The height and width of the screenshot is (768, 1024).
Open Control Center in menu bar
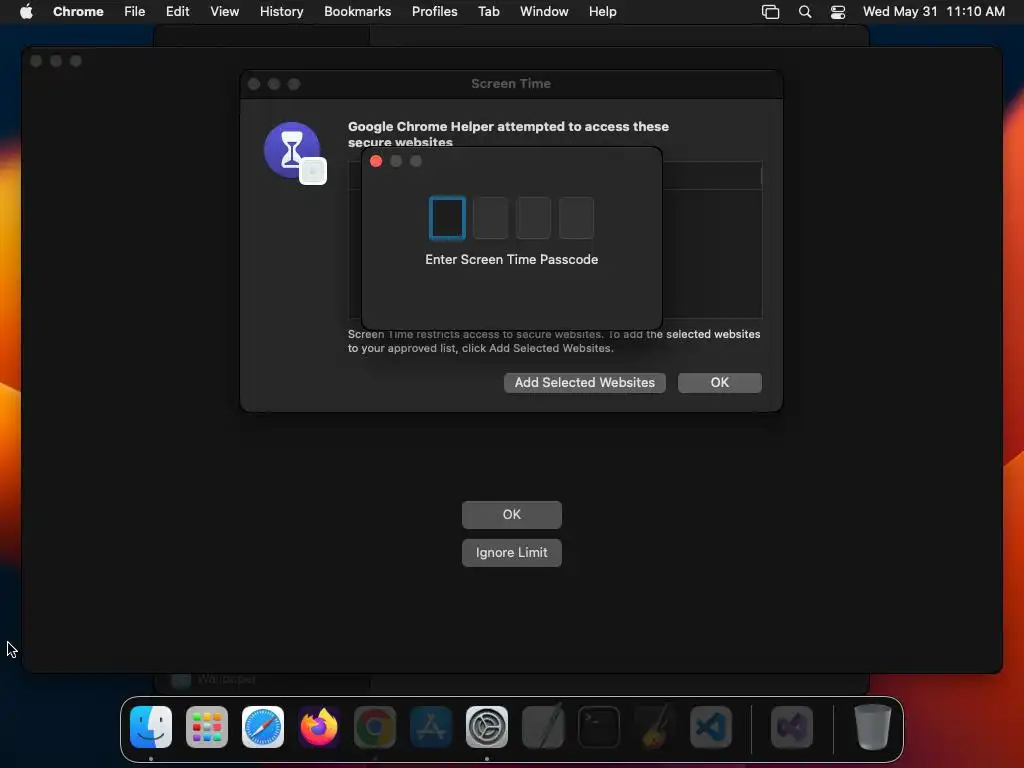coord(838,12)
